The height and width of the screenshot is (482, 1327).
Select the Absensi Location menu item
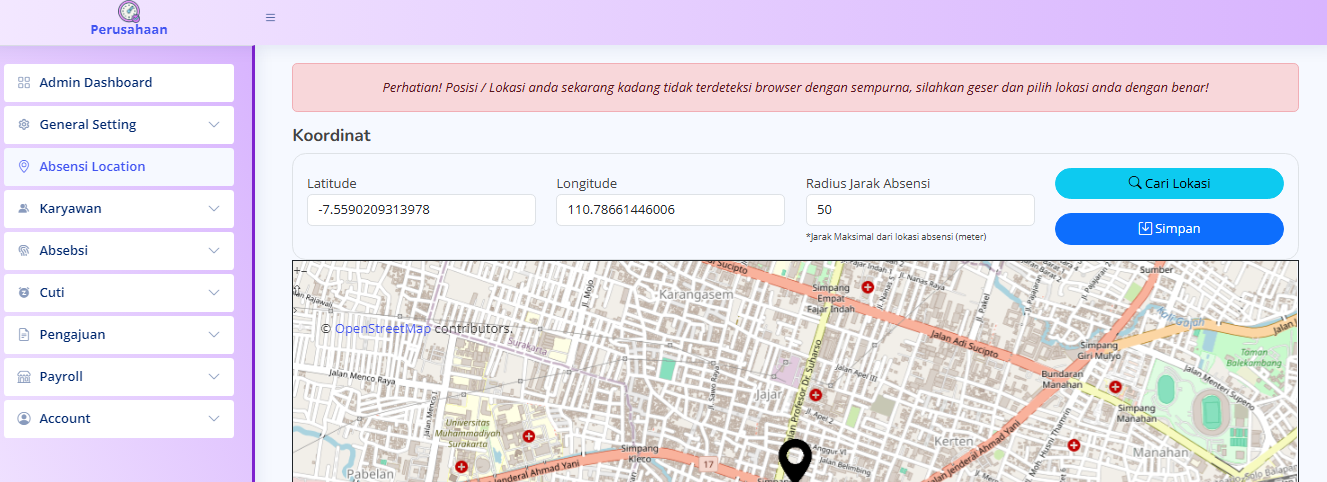pos(92,167)
